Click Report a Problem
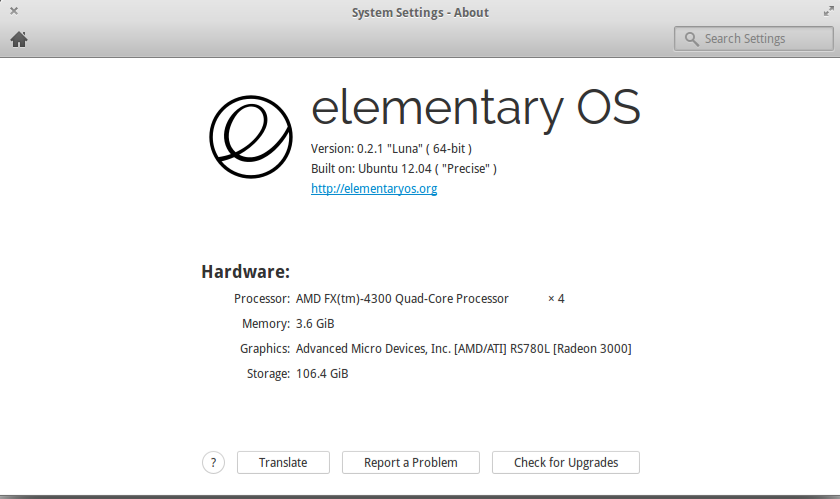840x499 pixels. click(x=410, y=462)
